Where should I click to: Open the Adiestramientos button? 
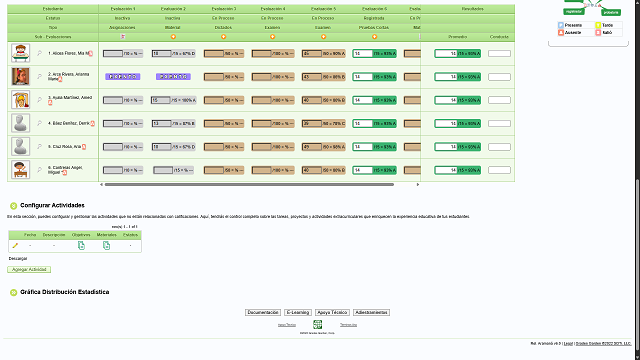coord(371,312)
